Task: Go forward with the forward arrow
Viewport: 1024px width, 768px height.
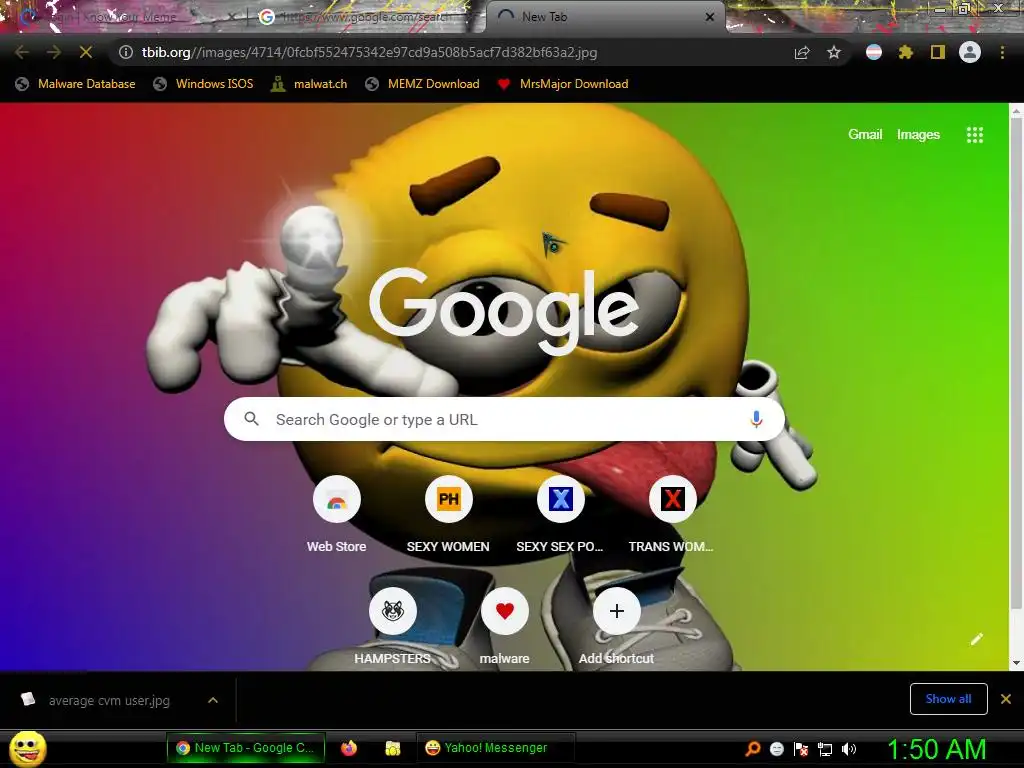Action: [54, 52]
